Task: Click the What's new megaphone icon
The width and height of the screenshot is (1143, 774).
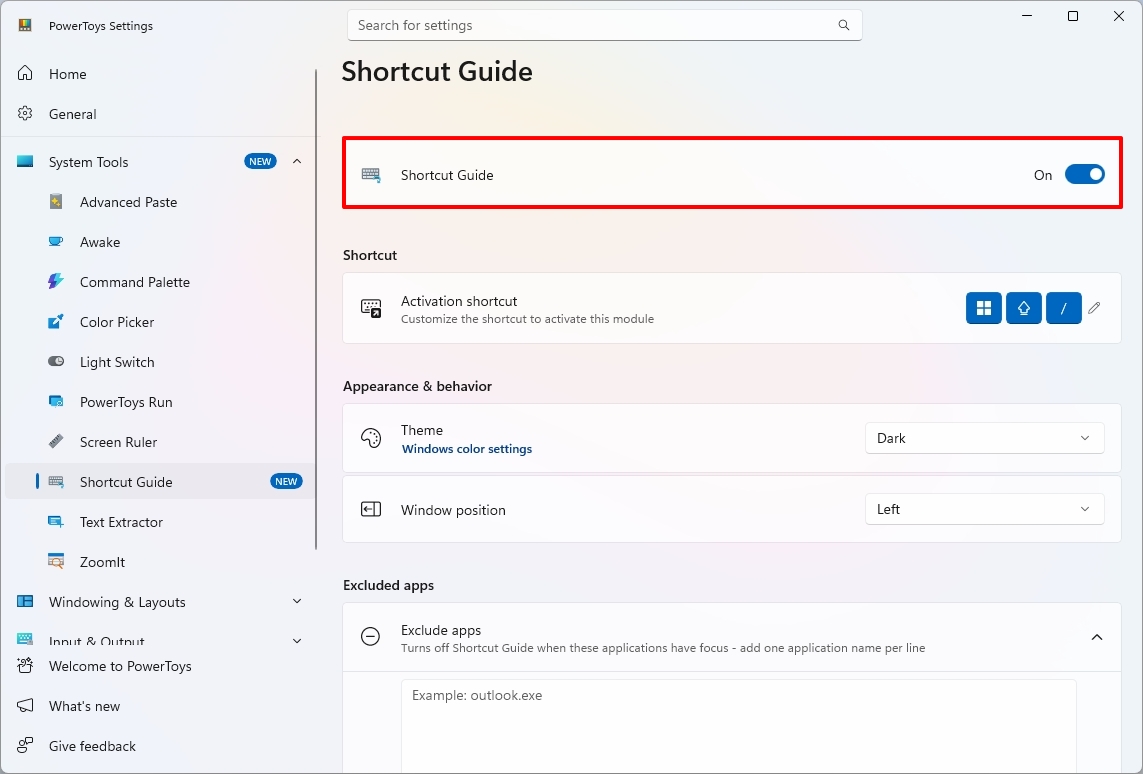Action: click(x=26, y=705)
